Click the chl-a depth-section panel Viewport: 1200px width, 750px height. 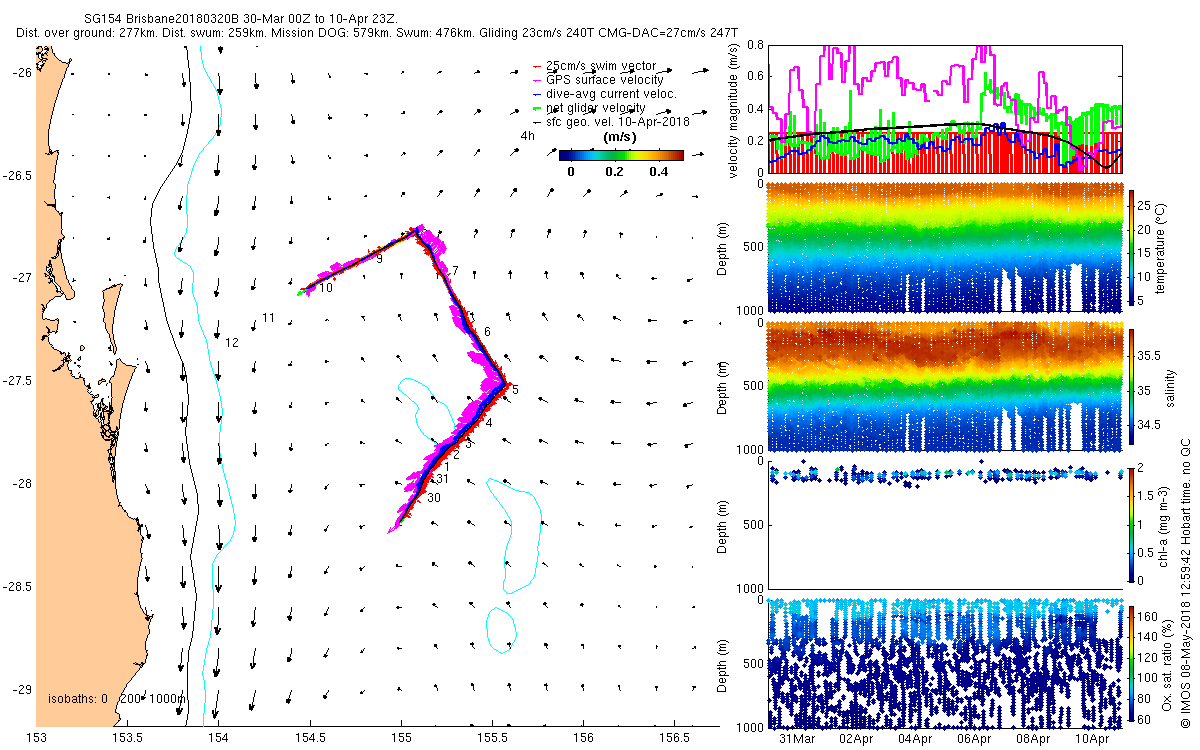[944, 524]
